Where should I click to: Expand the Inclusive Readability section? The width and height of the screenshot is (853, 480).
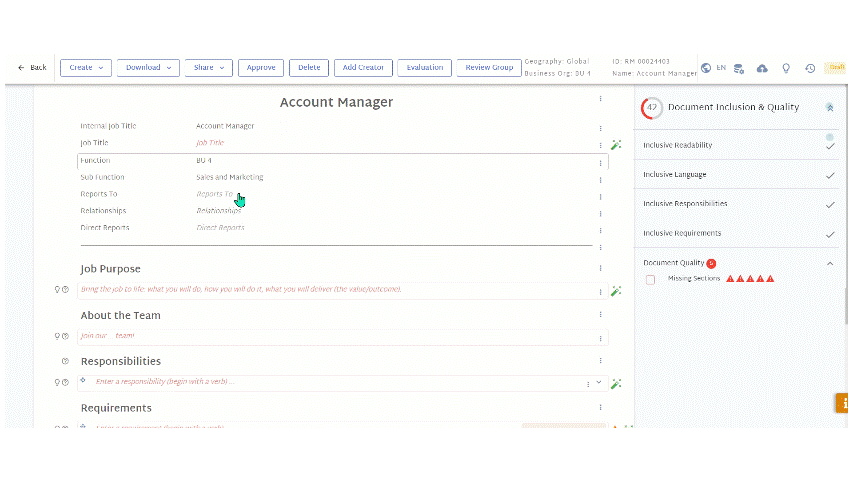coord(830,146)
